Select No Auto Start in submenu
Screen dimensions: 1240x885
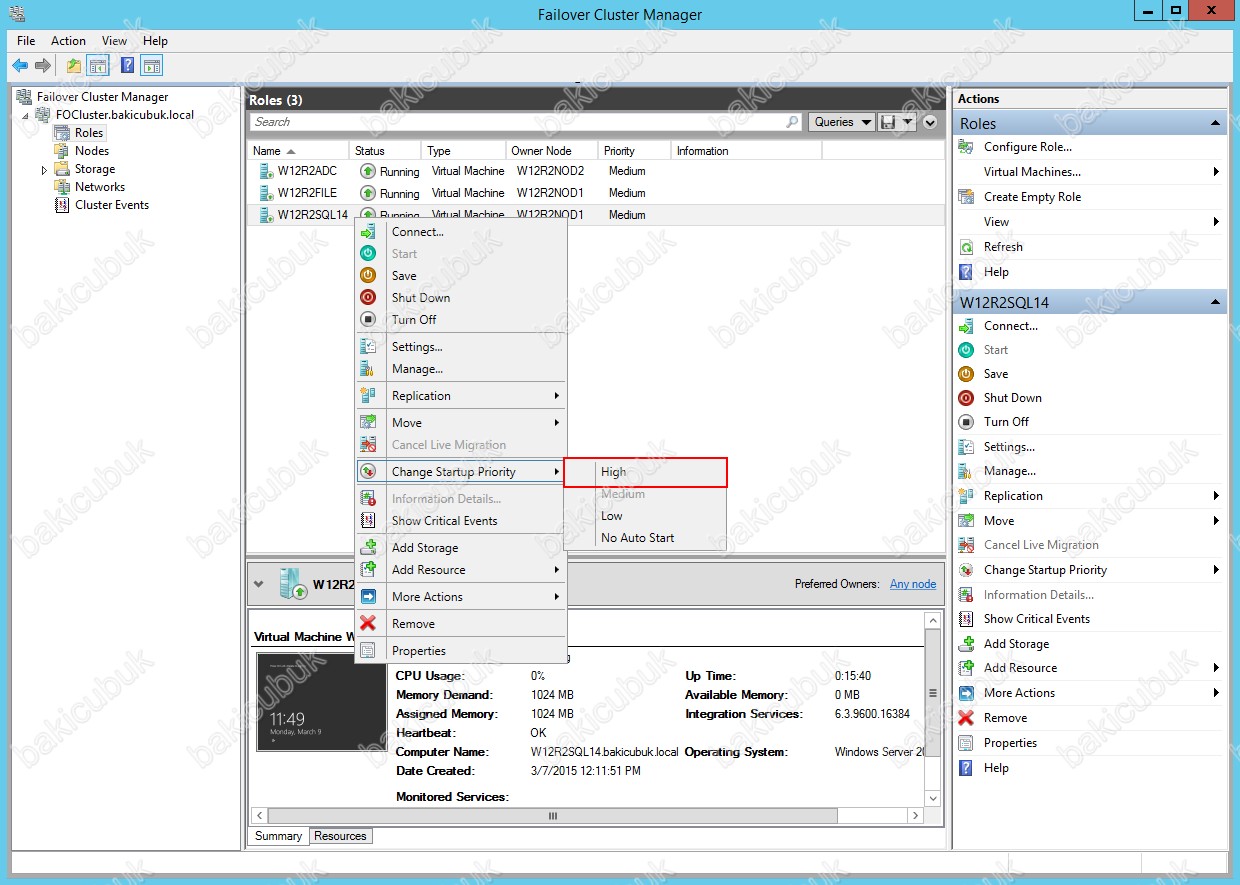645,538
